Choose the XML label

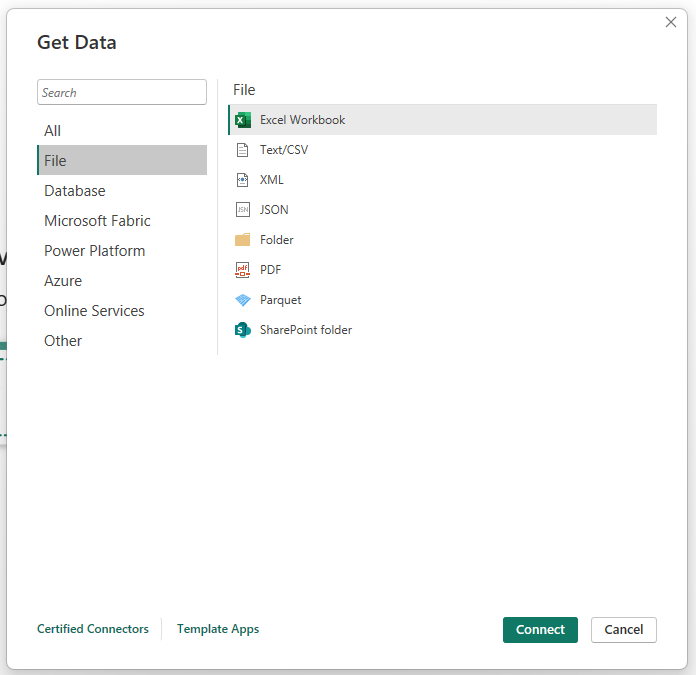tap(272, 180)
